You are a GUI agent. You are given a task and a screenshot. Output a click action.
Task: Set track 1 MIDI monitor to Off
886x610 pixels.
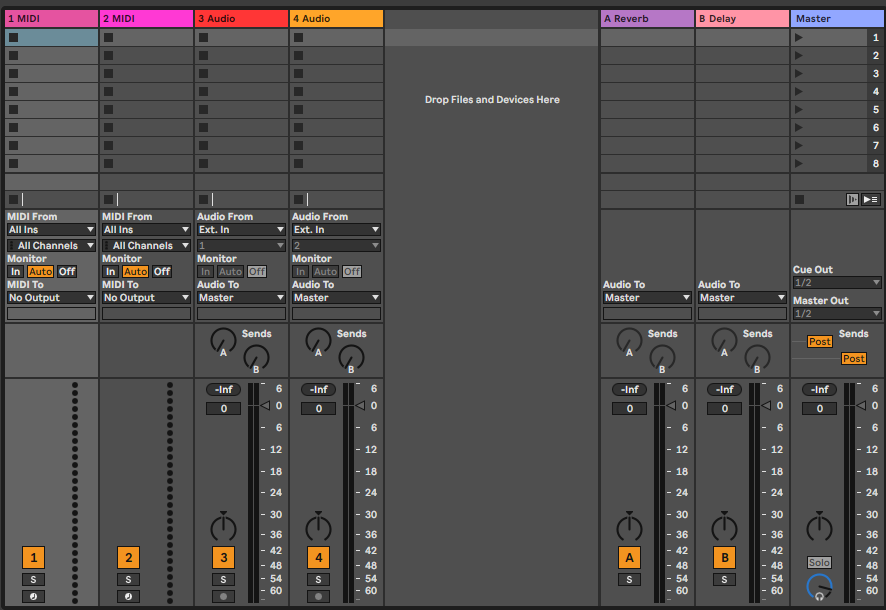click(x=66, y=271)
